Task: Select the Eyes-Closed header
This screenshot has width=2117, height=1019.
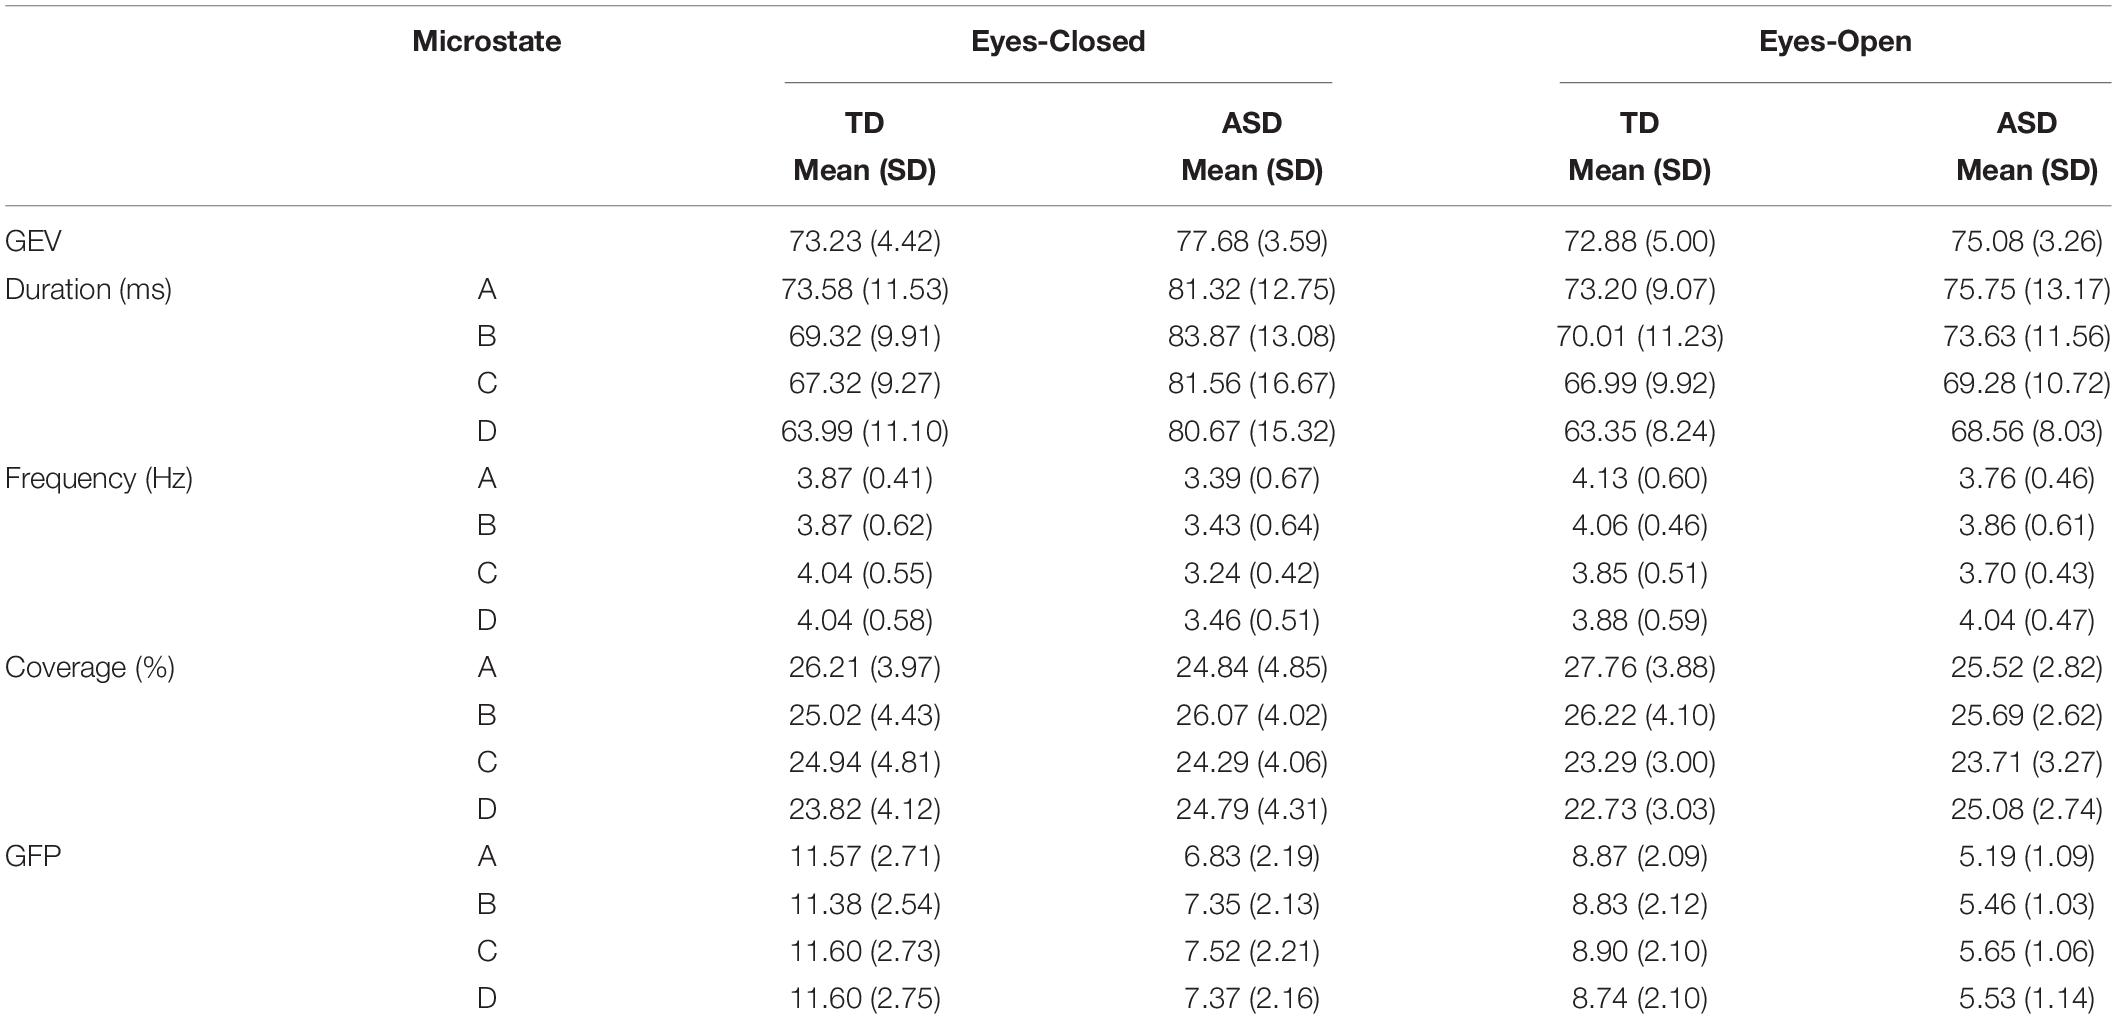Action: [1058, 41]
